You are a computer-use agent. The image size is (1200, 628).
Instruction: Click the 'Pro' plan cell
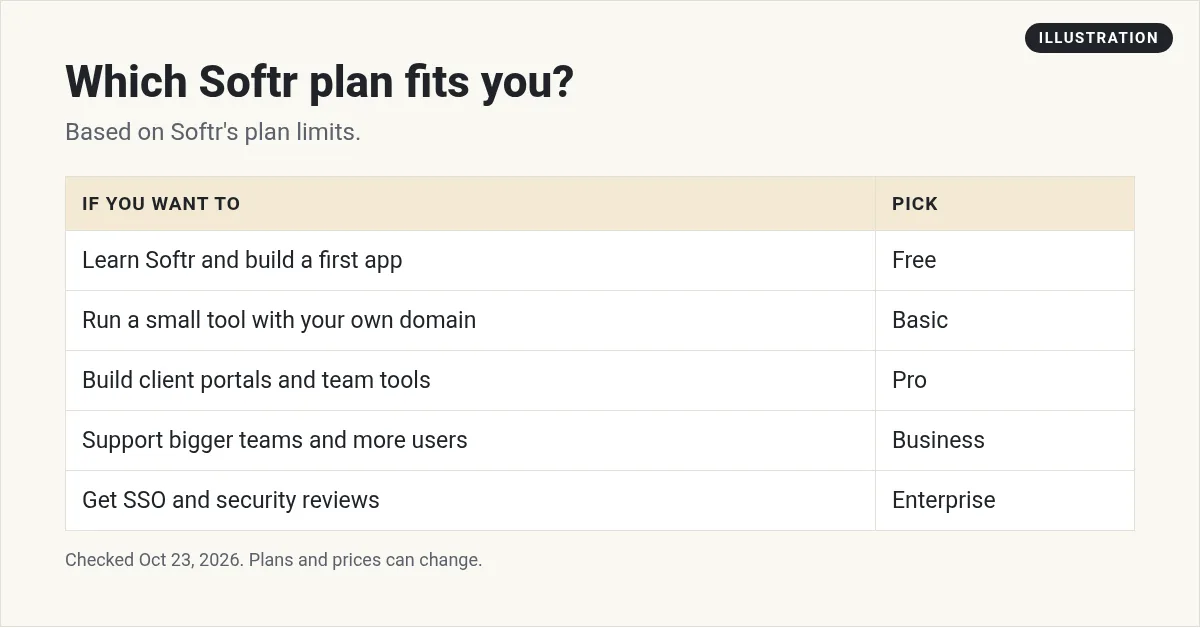tap(1005, 381)
